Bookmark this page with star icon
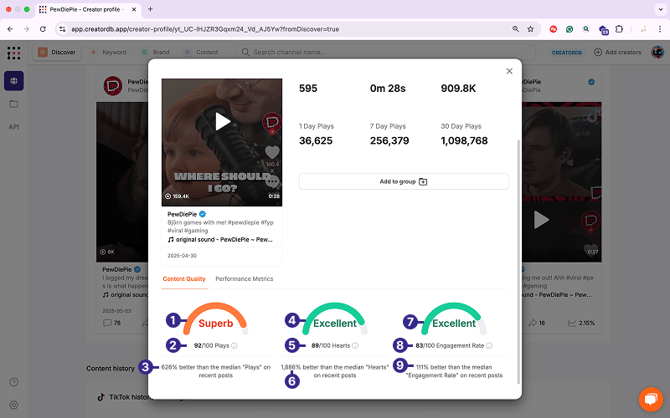The height and width of the screenshot is (418, 670). pyautogui.click(x=530, y=29)
